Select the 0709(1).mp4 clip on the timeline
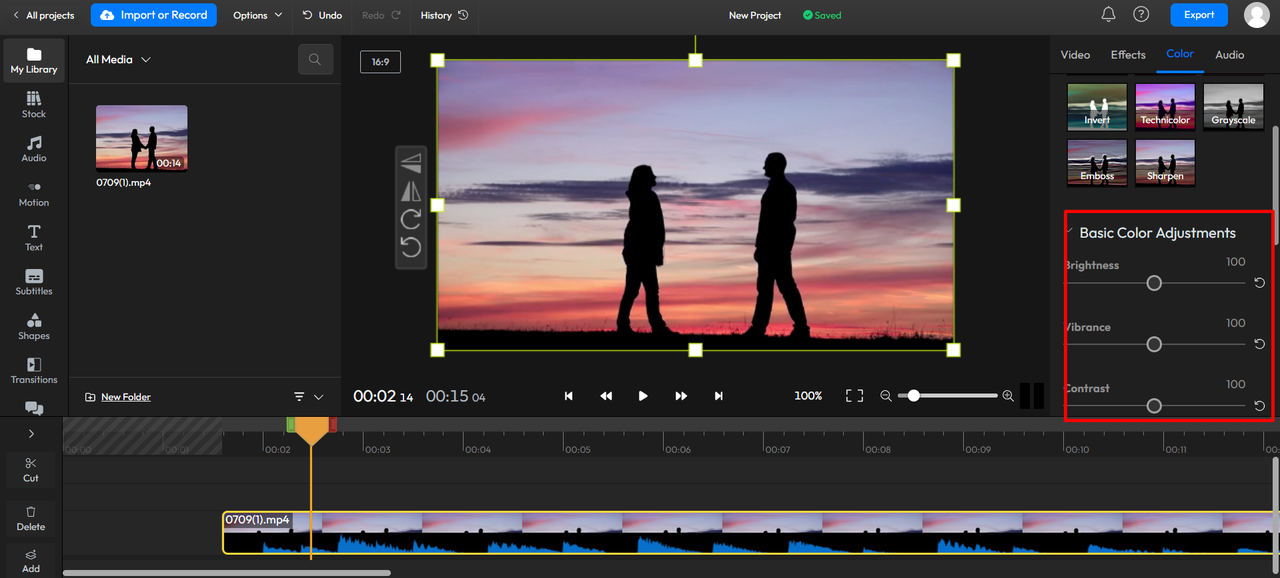This screenshot has height=578, width=1280. pyautogui.click(x=750, y=533)
